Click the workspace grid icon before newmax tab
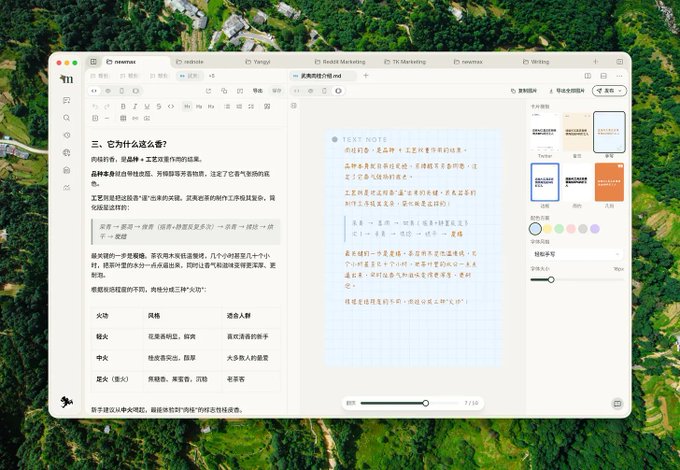 click(x=93, y=62)
